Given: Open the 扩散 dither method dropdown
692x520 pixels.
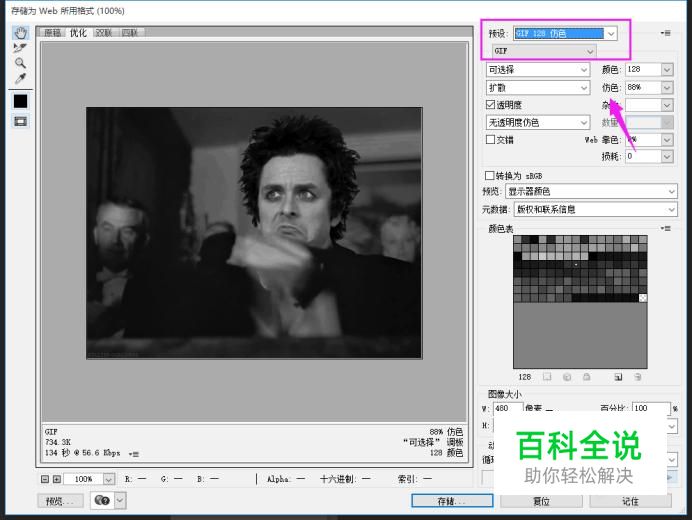Looking at the screenshot, I should click(x=538, y=88).
